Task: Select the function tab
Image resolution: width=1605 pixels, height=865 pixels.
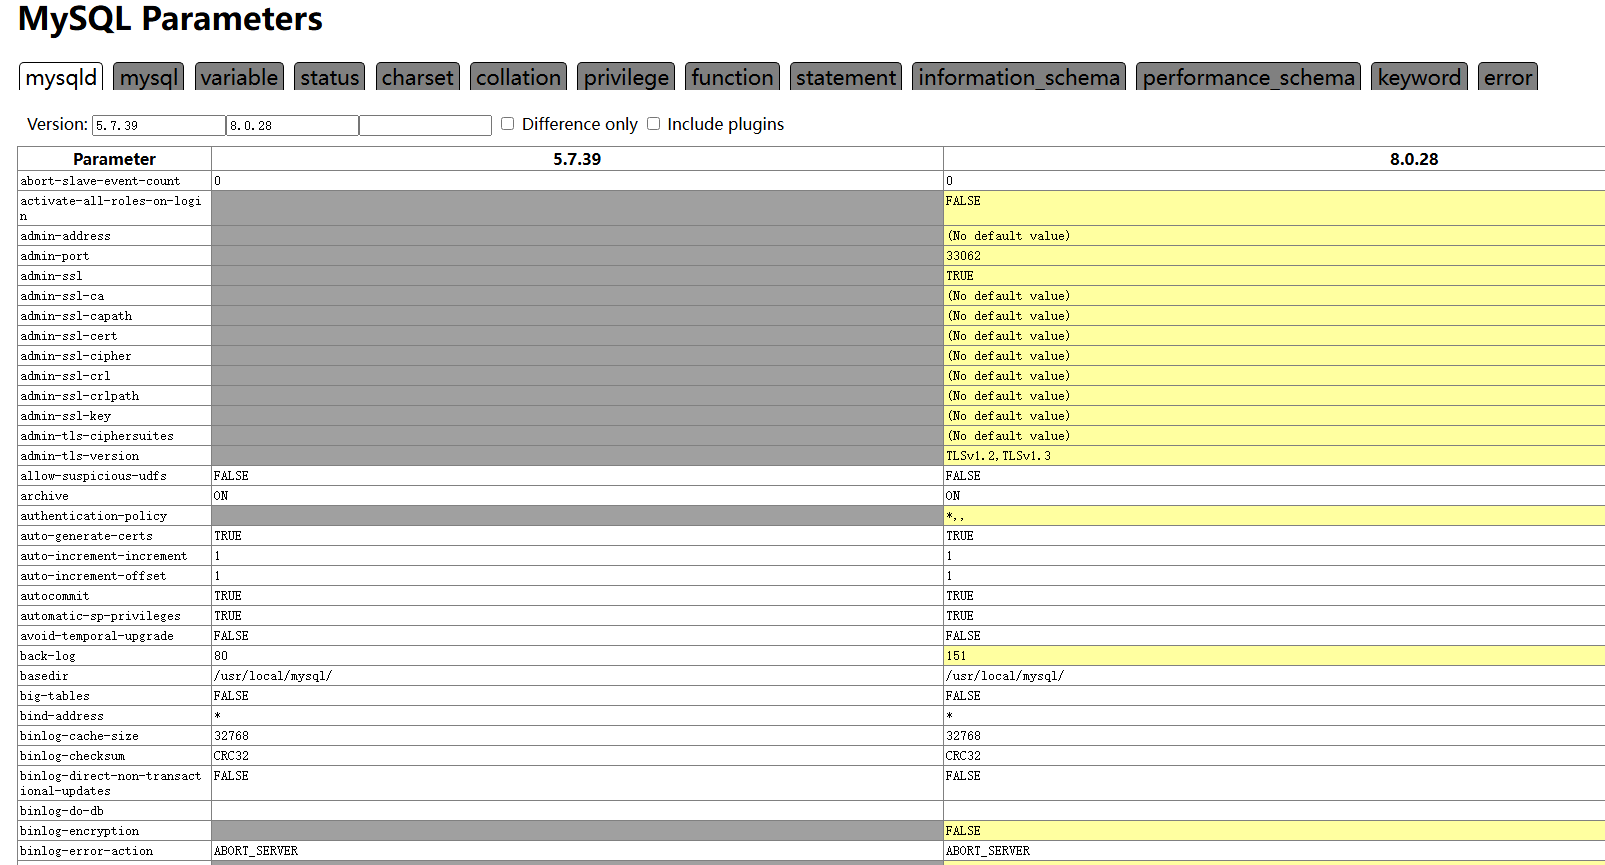Action: (x=732, y=77)
